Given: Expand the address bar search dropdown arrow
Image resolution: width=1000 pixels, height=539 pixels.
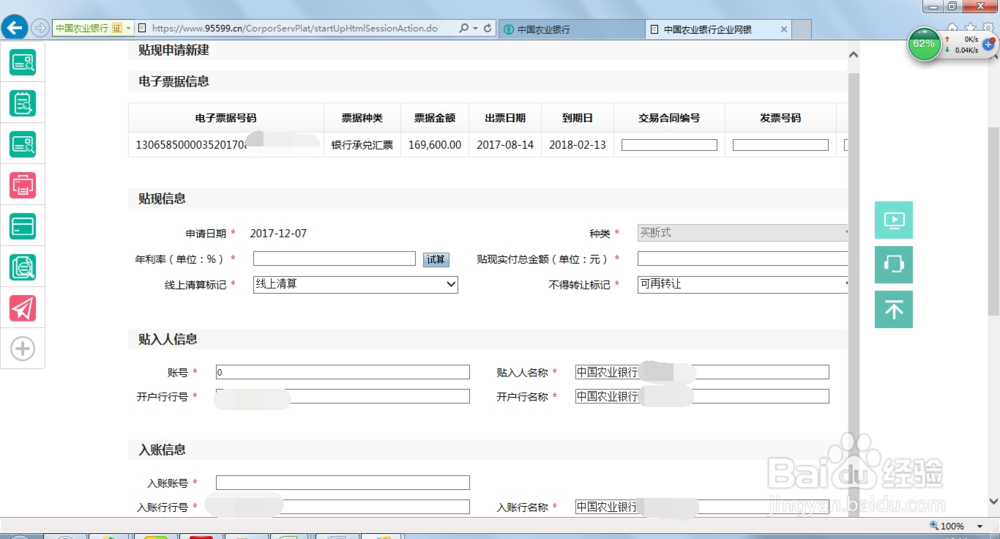Looking at the screenshot, I should tap(475, 28).
